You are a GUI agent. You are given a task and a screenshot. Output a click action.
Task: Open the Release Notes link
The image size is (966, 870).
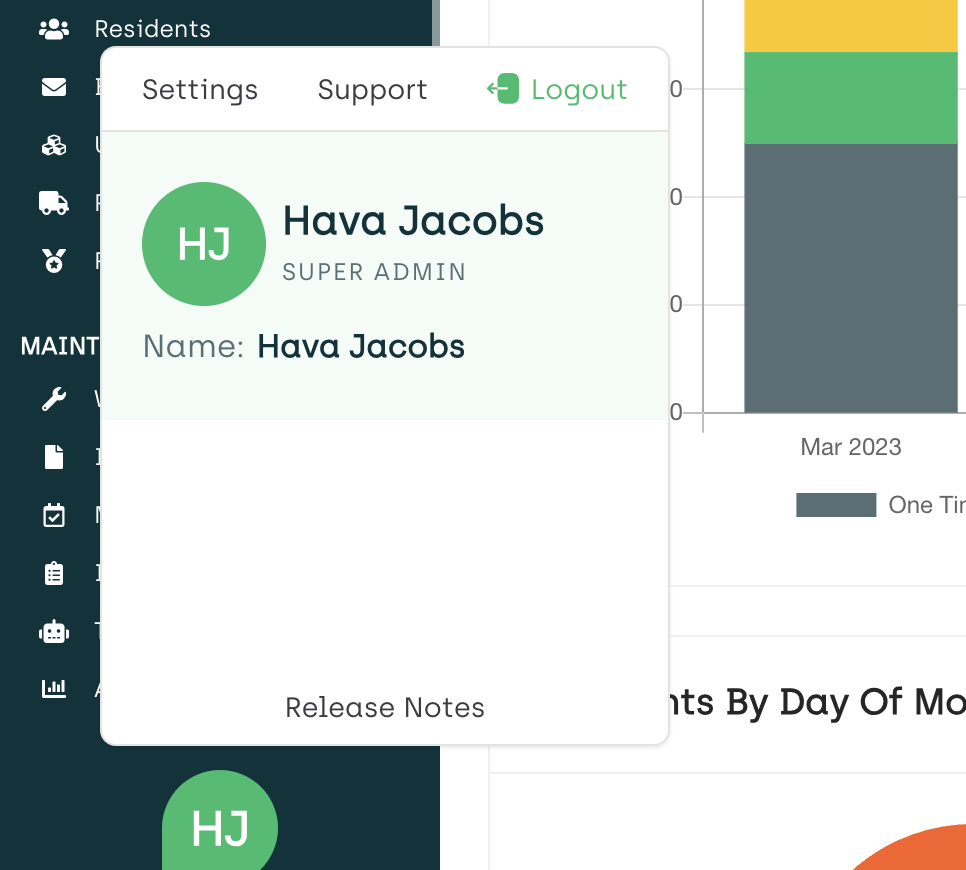(384, 708)
